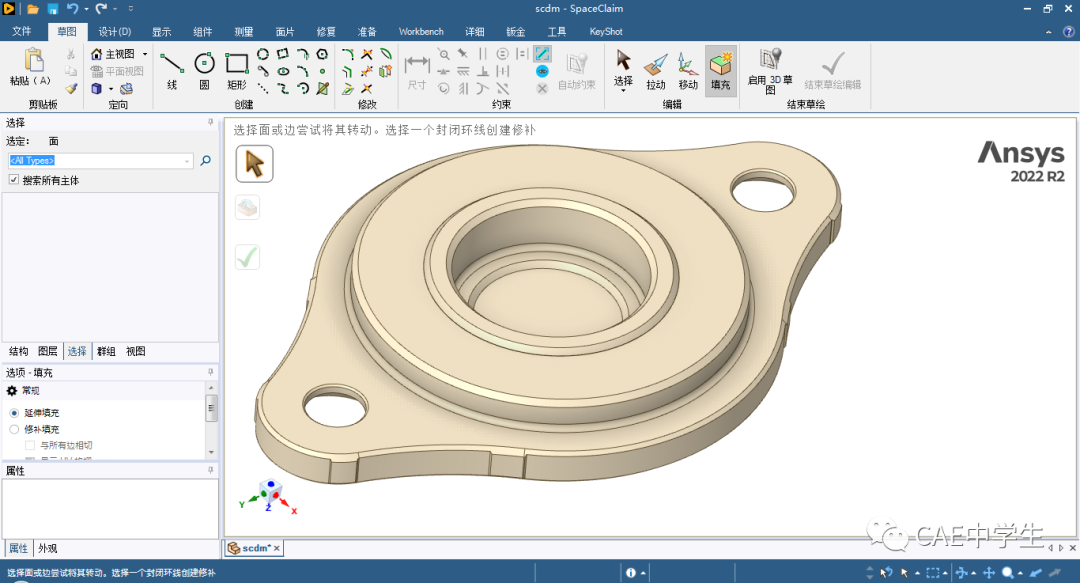The image size is (1080, 583).
Task: Switch to the KeyShot ribbon tab
Action: (x=605, y=32)
